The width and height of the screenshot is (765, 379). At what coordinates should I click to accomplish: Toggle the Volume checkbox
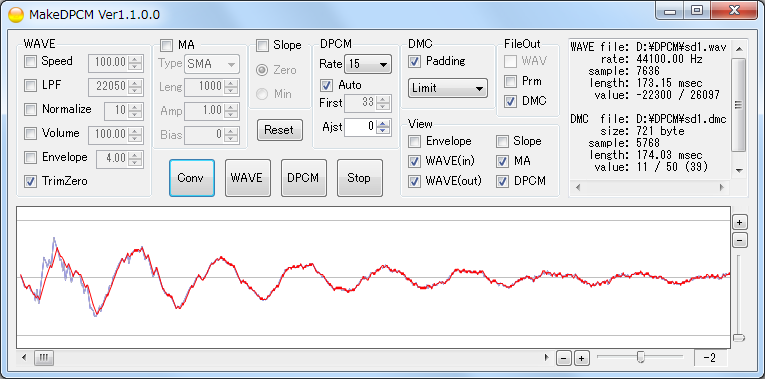coord(30,133)
